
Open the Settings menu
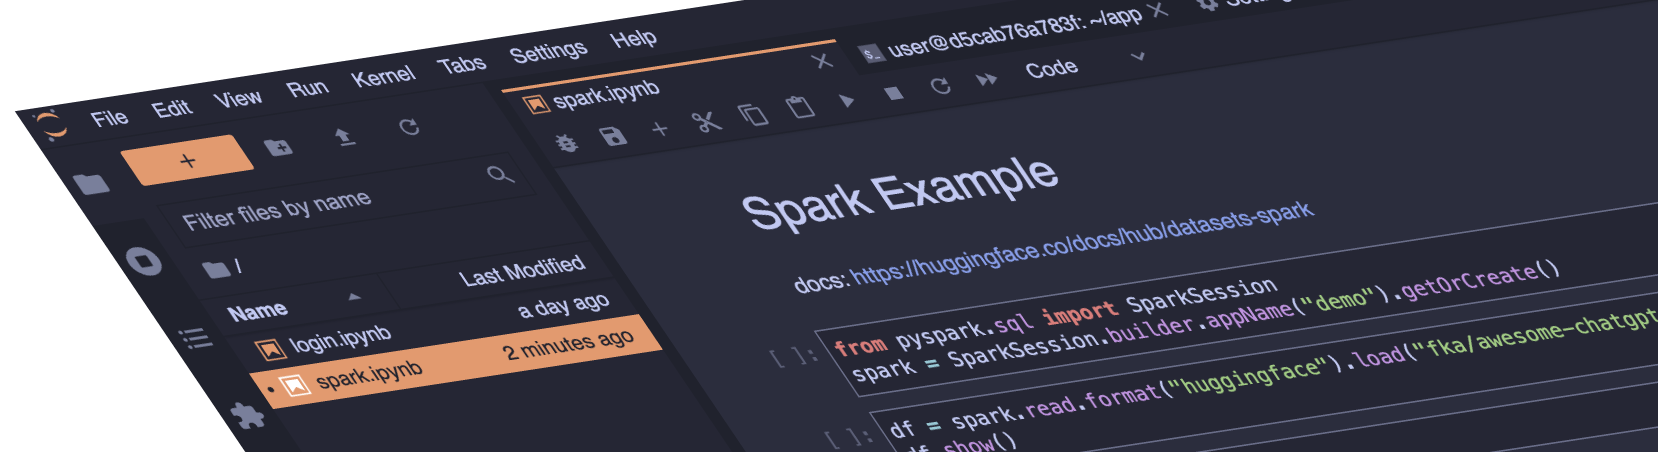[x=548, y=51]
